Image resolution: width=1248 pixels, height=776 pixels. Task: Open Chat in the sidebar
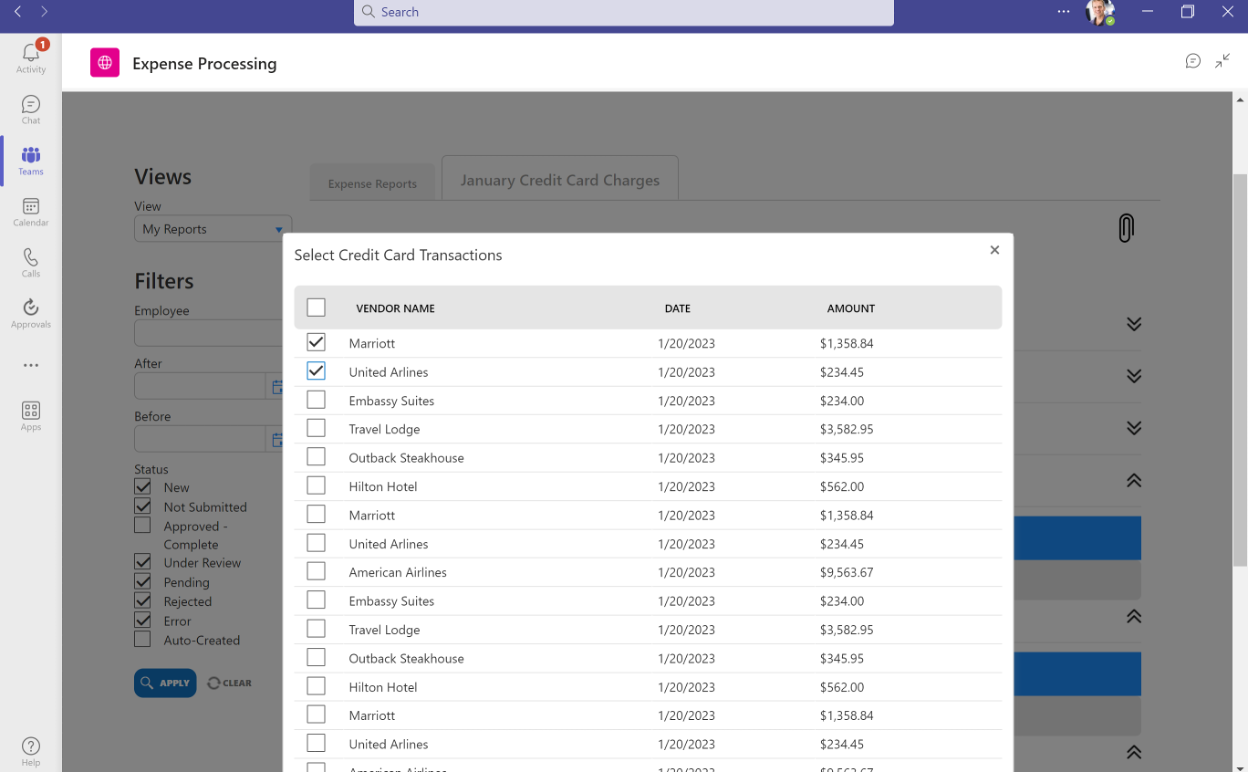click(31, 110)
